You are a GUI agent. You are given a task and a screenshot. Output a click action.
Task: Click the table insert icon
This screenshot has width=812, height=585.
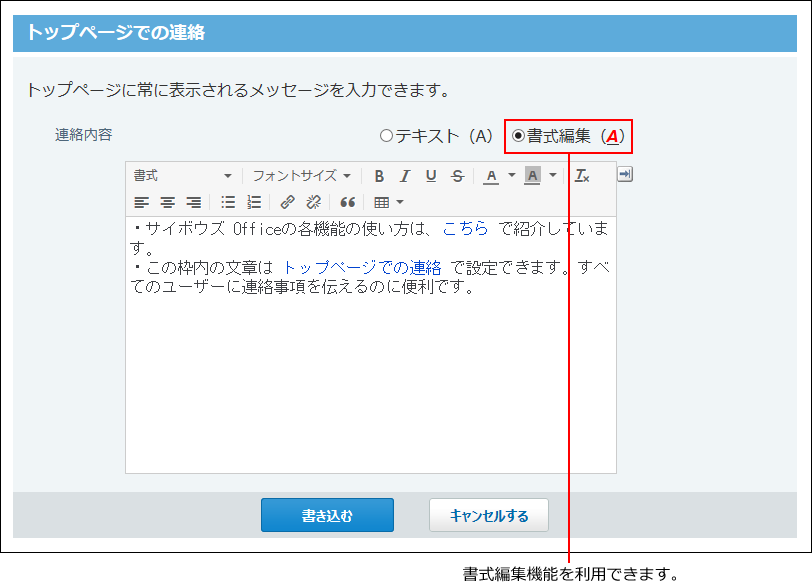(x=382, y=202)
